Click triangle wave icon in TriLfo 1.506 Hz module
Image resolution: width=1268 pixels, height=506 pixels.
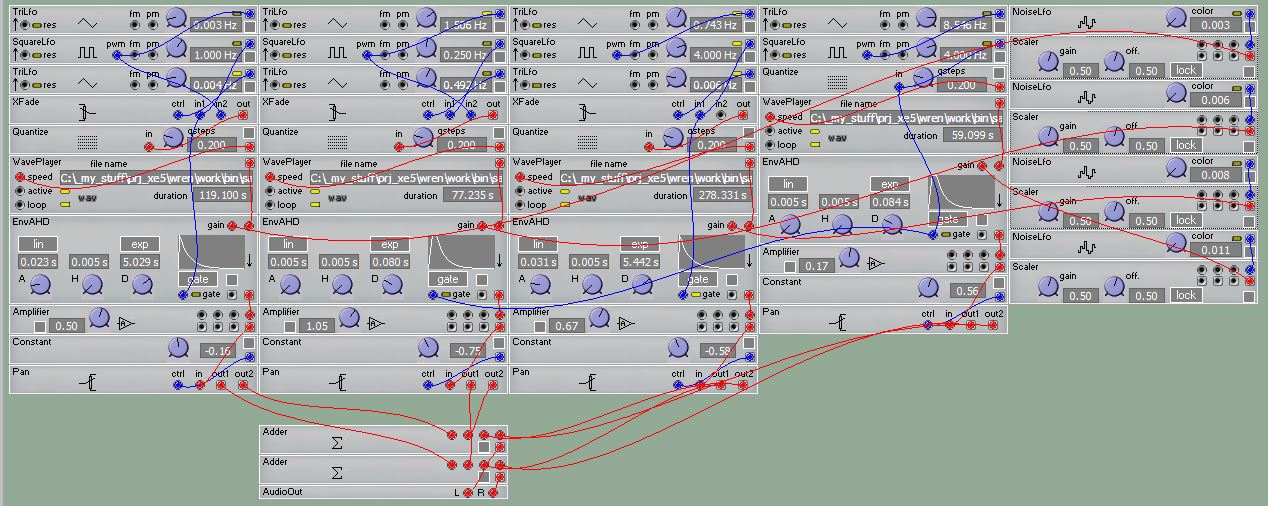click(338, 22)
